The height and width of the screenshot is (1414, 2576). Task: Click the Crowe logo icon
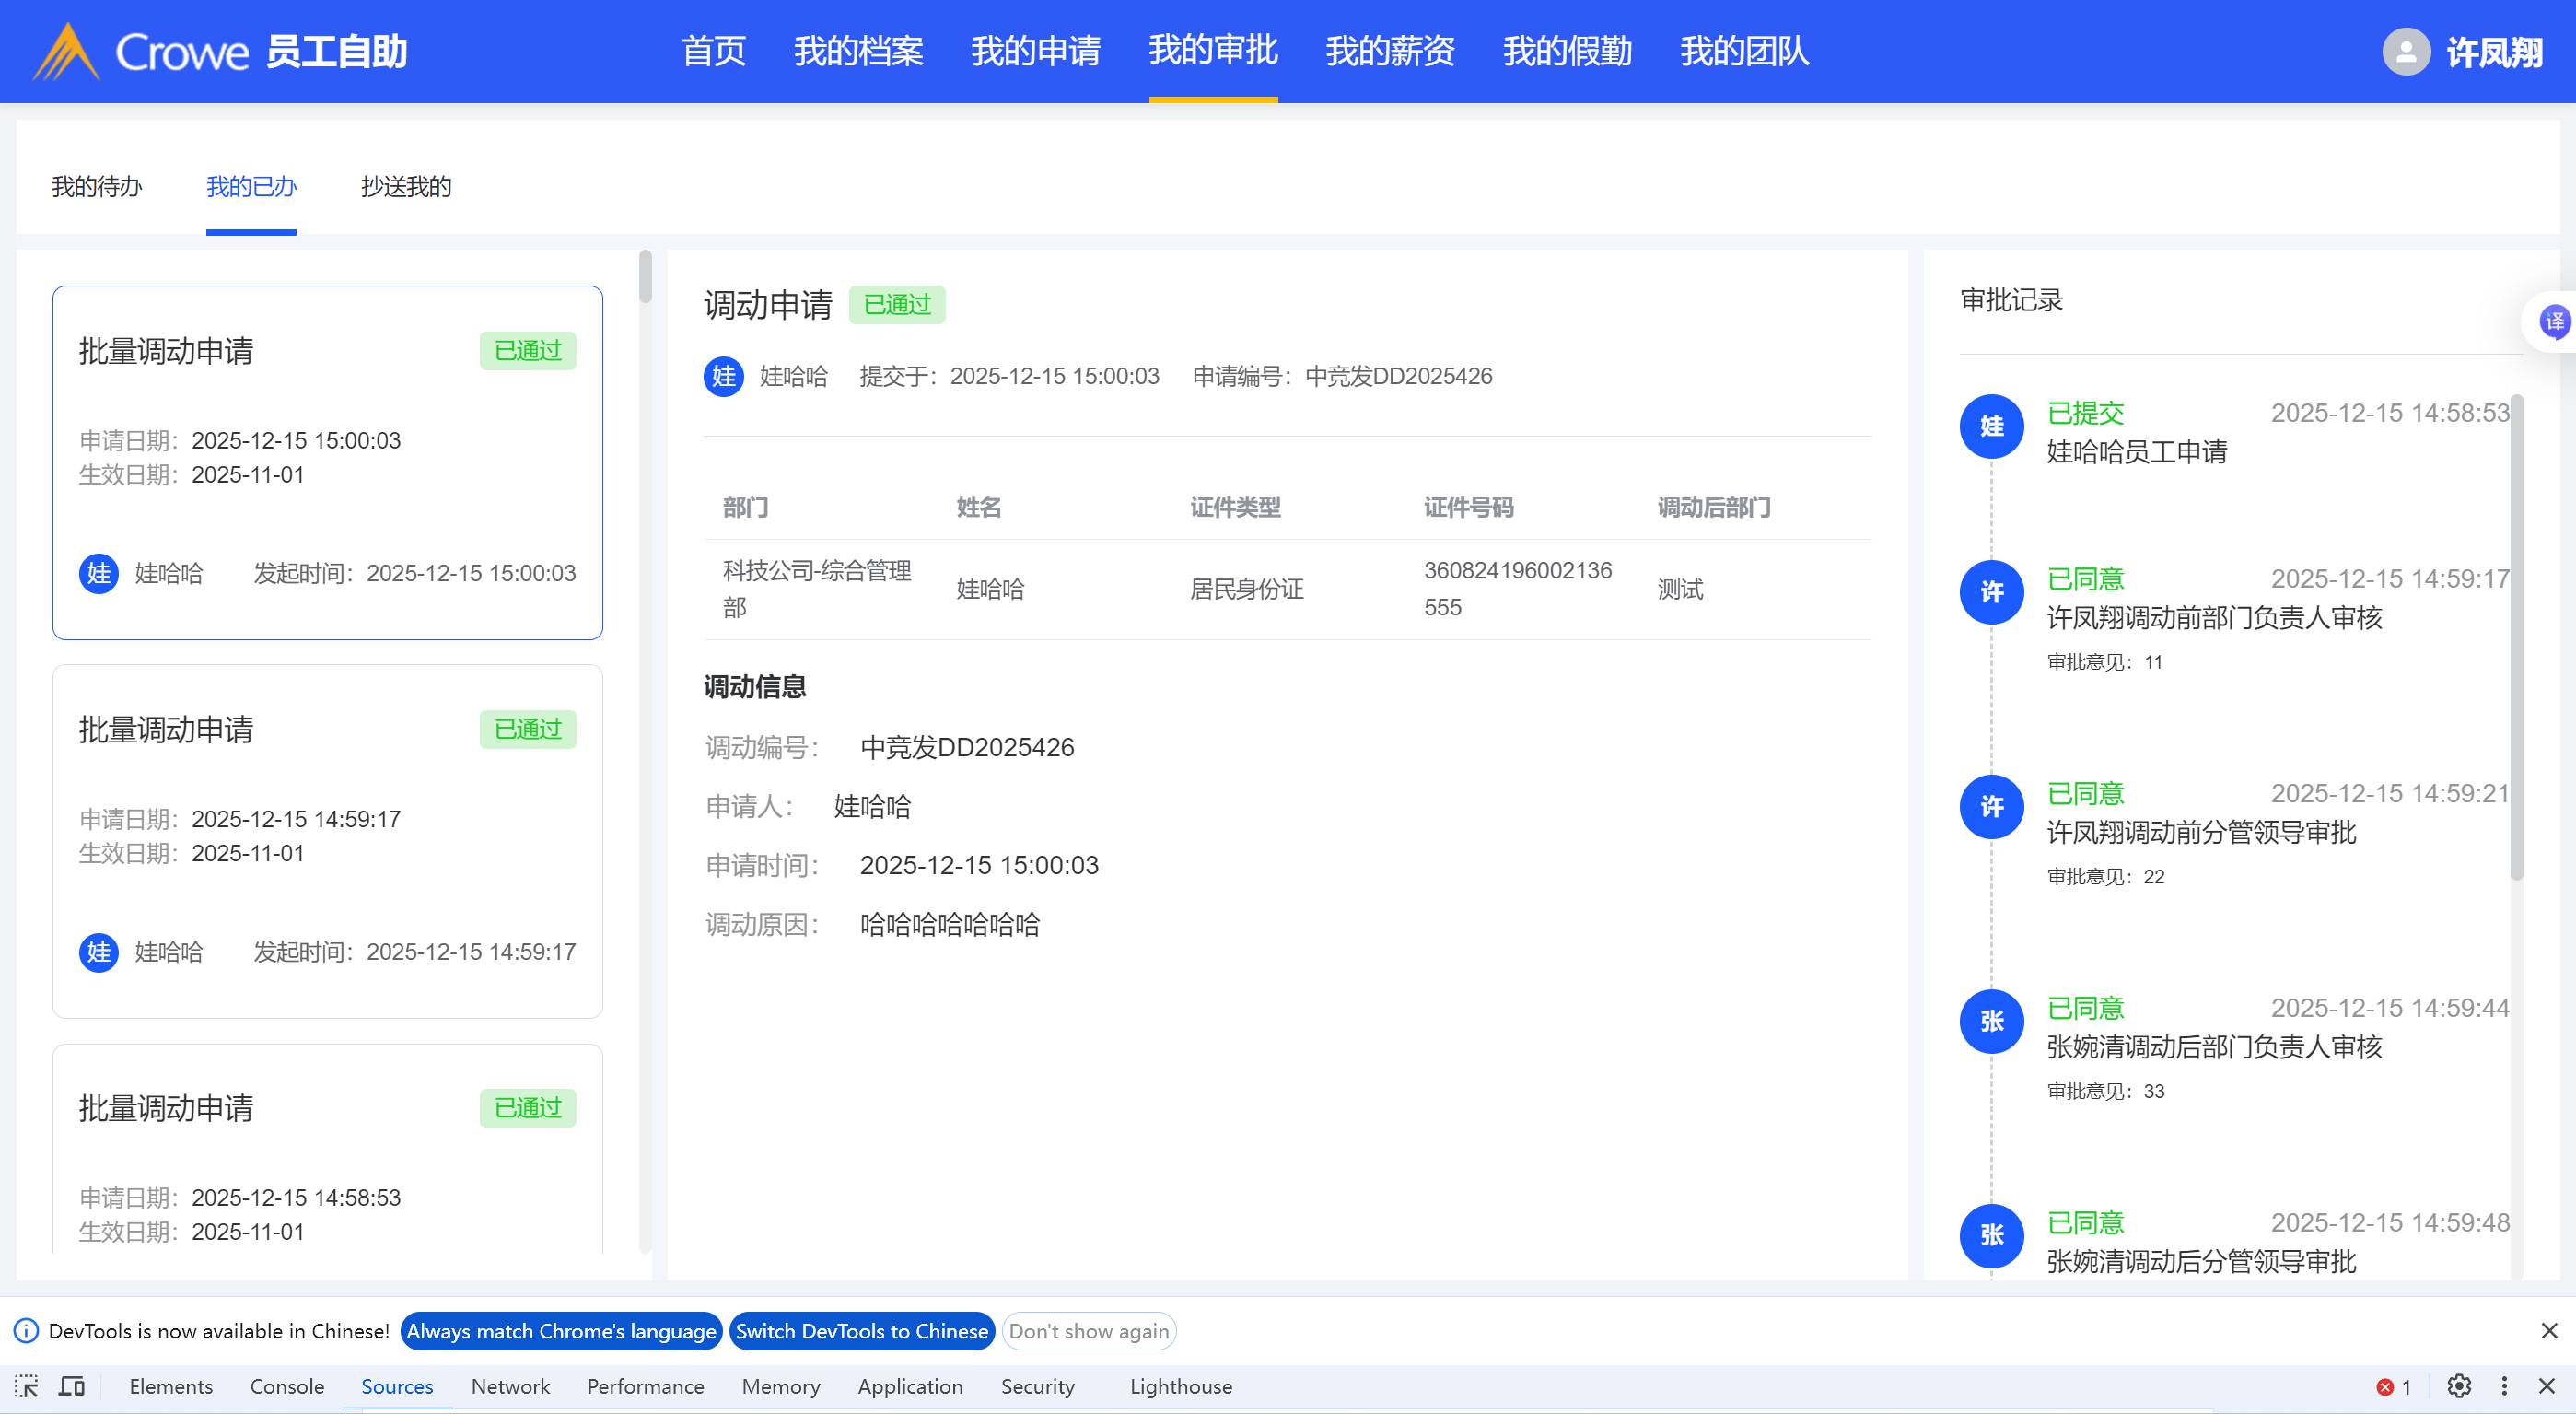pyautogui.click(x=66, y=52)
